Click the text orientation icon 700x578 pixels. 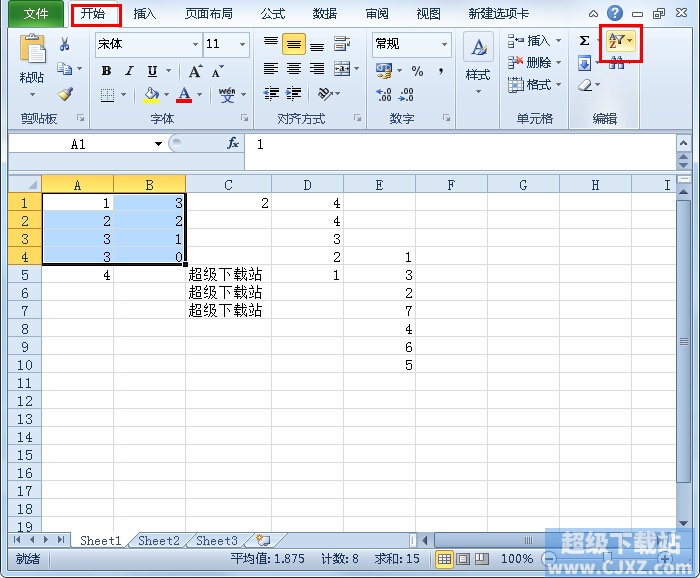(325, 94)
